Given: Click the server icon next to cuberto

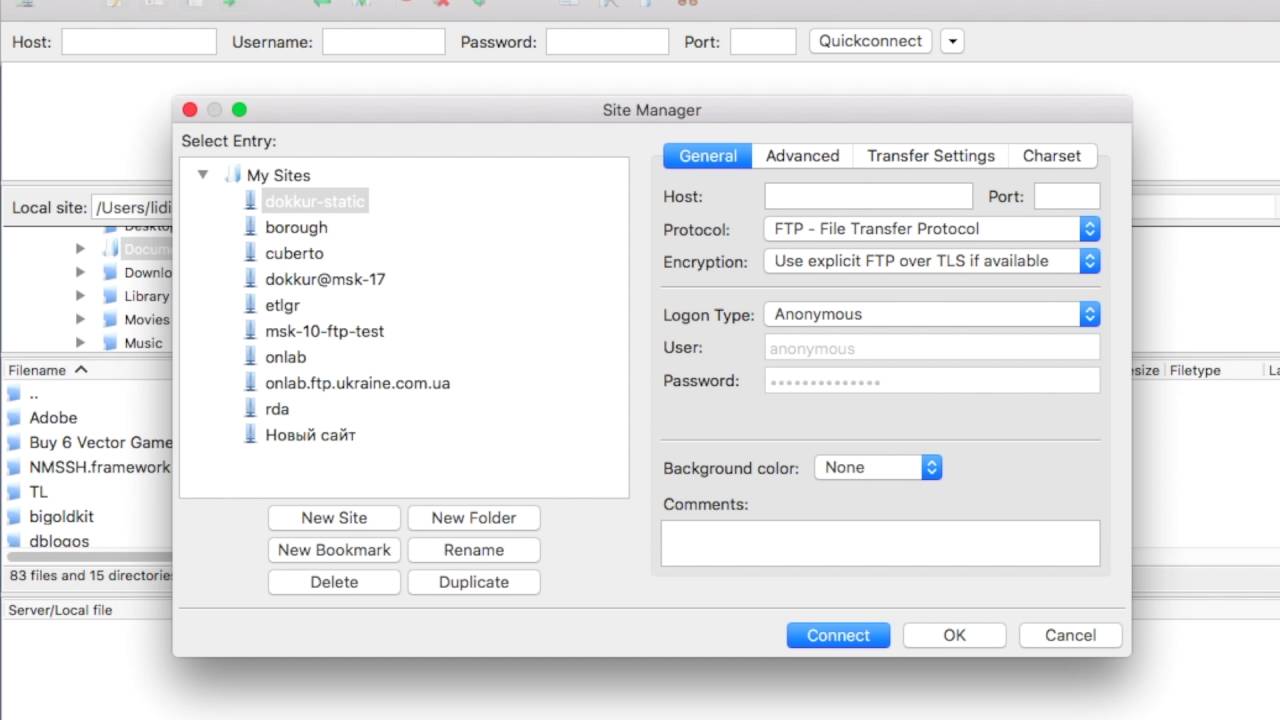Looking at the screenshot, I should pos(251,253).
